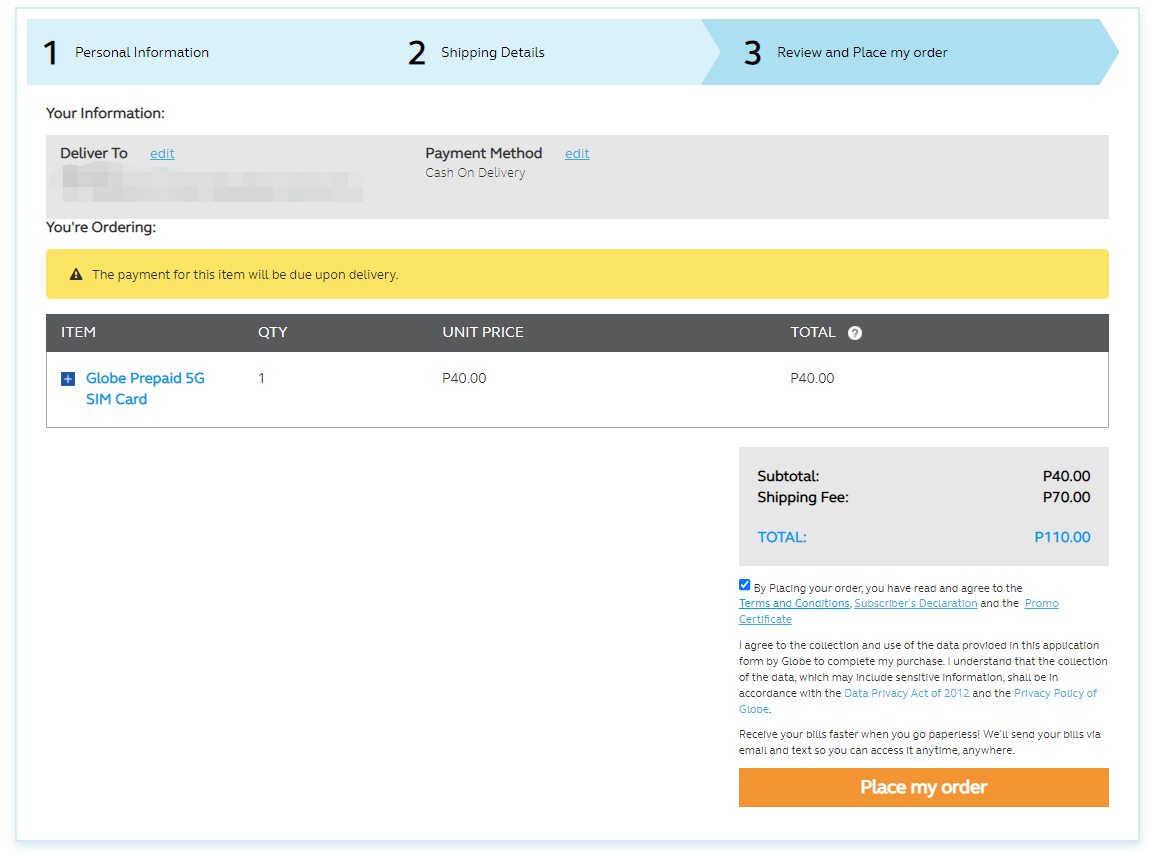This screenshot has width=1151, height=853.
Task: Click the Subtotal P40.00 amount
Action: coord(1066,476)
